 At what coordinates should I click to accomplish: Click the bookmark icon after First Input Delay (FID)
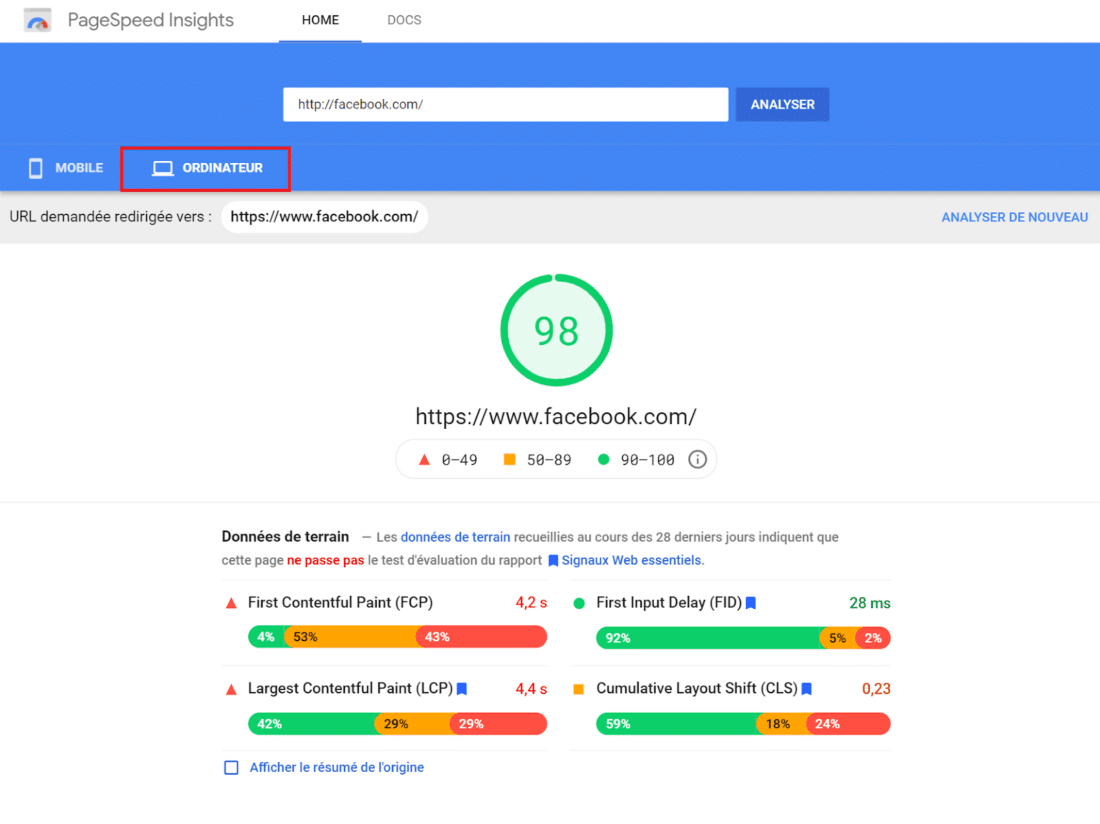pos(751,603)
